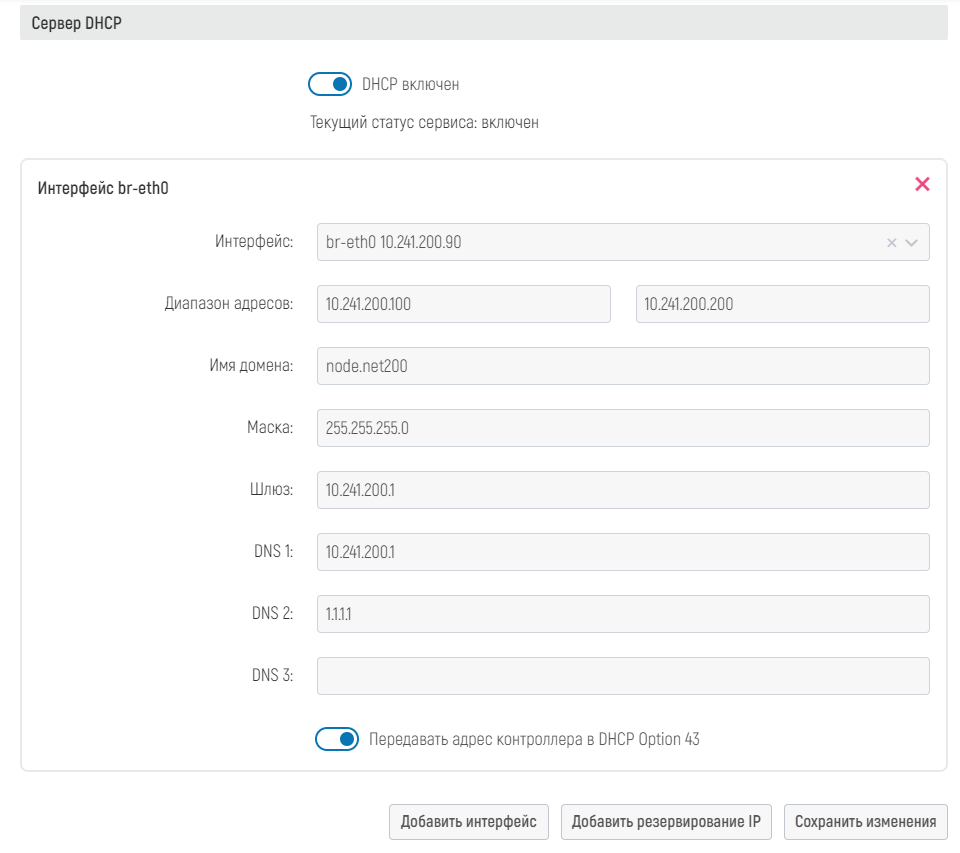This screenshot has height=853, width=960.
Task: Focus the DNS 2 field containing 1.1.1.1
Action: [622, 614]
